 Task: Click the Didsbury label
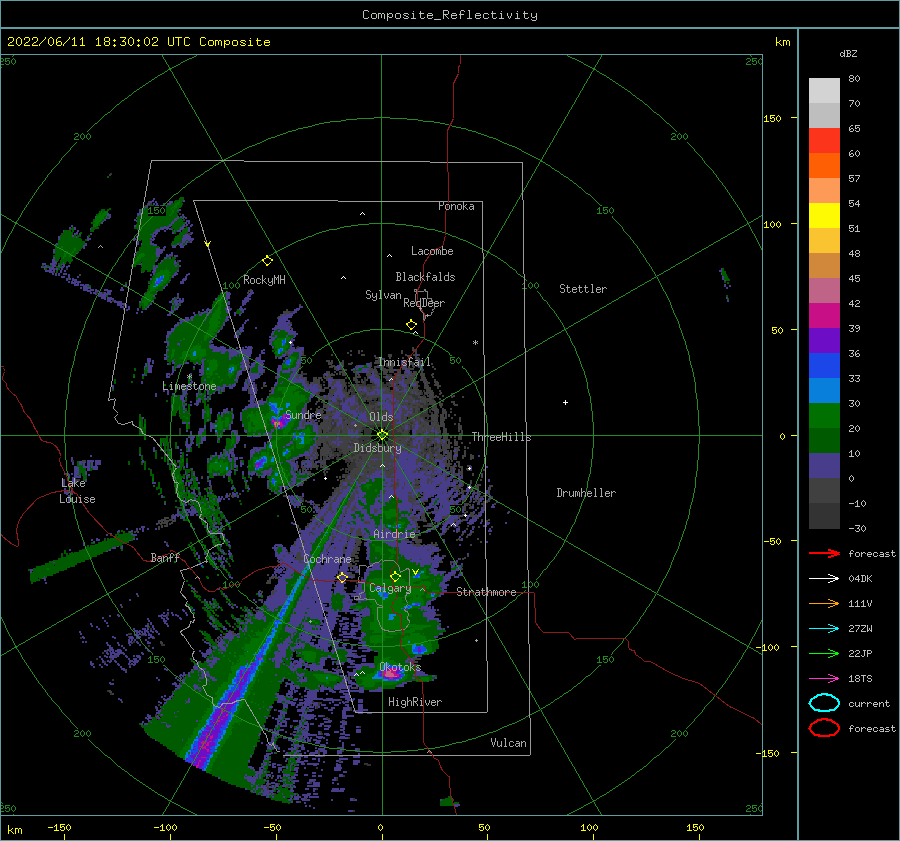[x=377, y=448]
